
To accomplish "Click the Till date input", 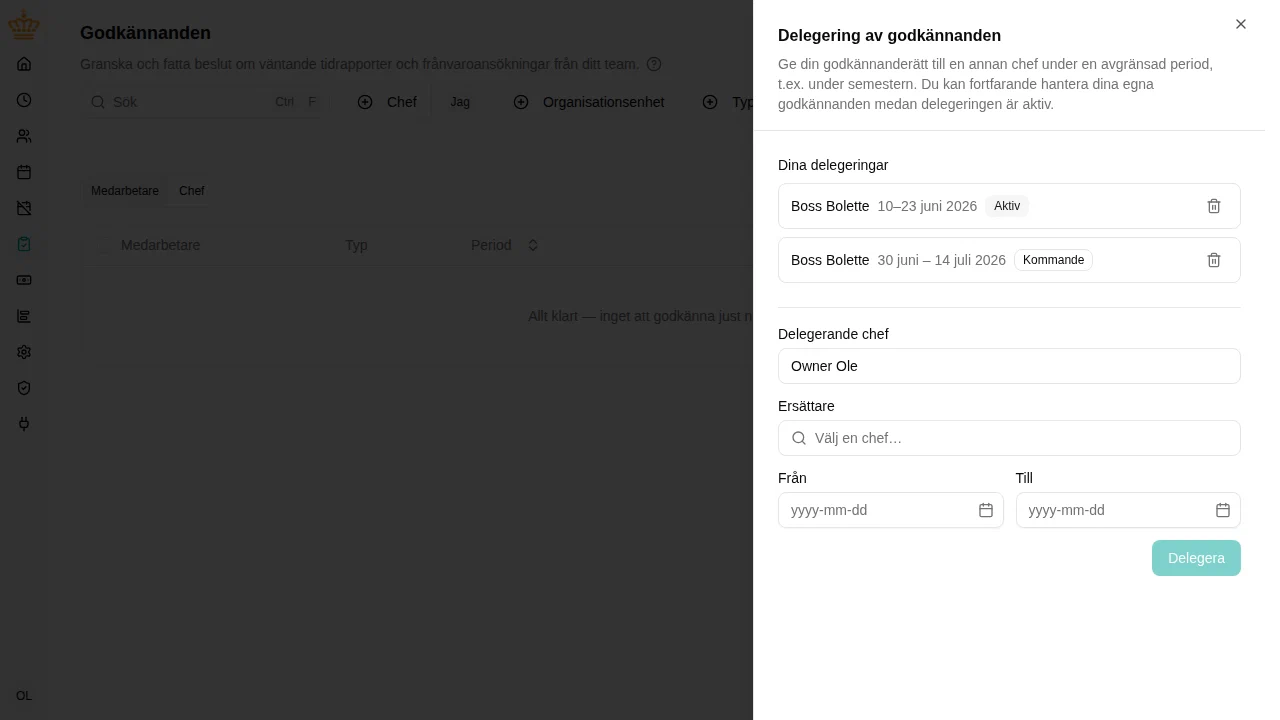I will 1128,510.
